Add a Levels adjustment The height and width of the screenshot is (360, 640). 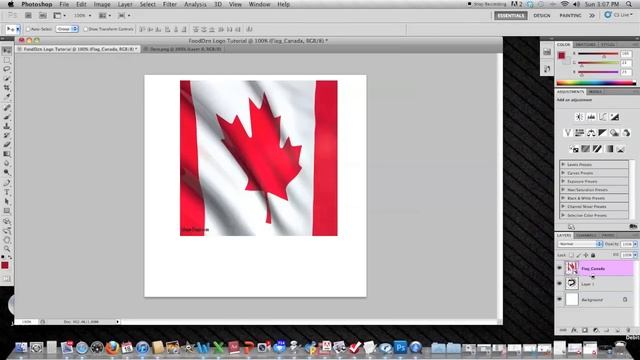point(591,117)
